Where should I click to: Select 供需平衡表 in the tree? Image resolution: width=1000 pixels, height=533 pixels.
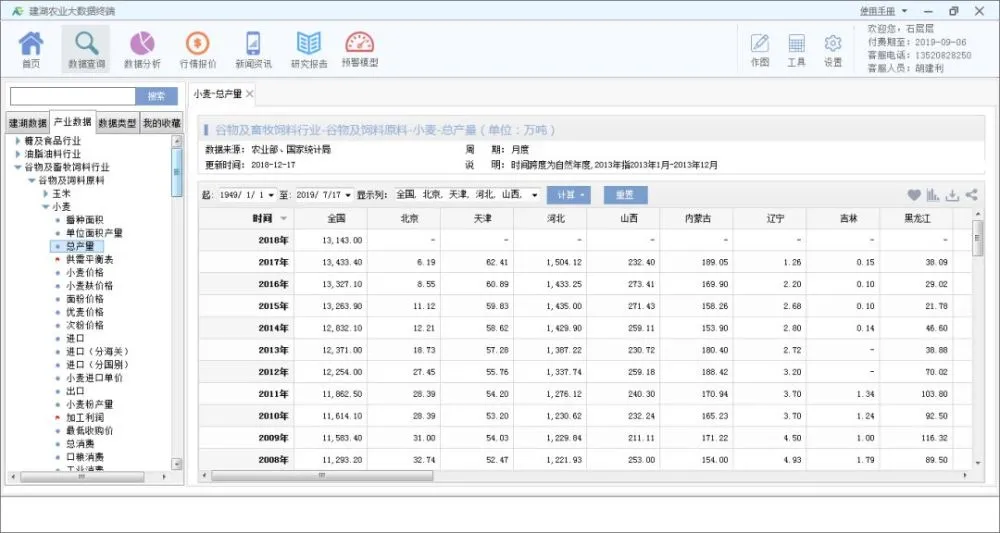click(x=89, y=259)
